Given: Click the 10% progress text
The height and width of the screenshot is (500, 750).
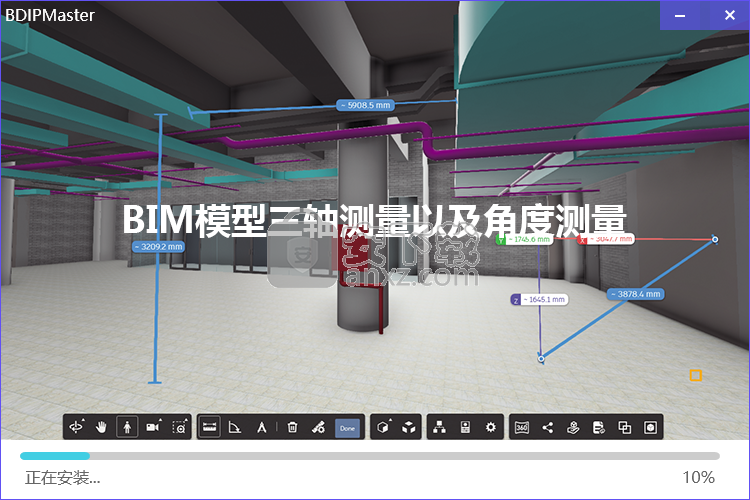Looking at the screenshot, I should click(698, 477).
